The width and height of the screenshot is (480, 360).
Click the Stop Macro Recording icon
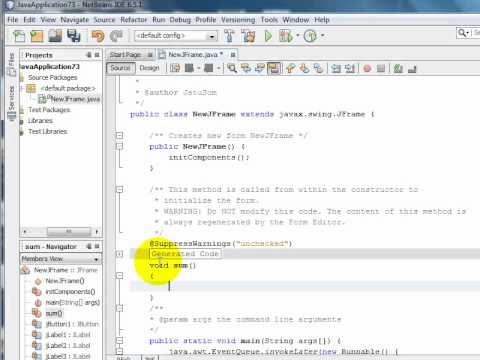point(381,69)
